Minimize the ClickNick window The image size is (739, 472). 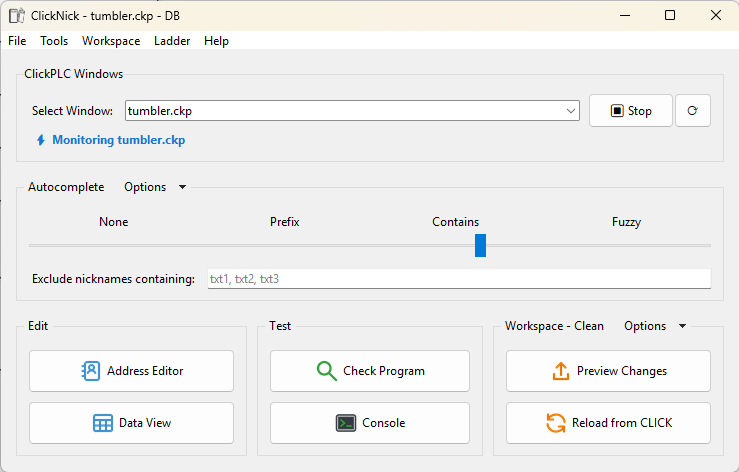click(625, 16)
